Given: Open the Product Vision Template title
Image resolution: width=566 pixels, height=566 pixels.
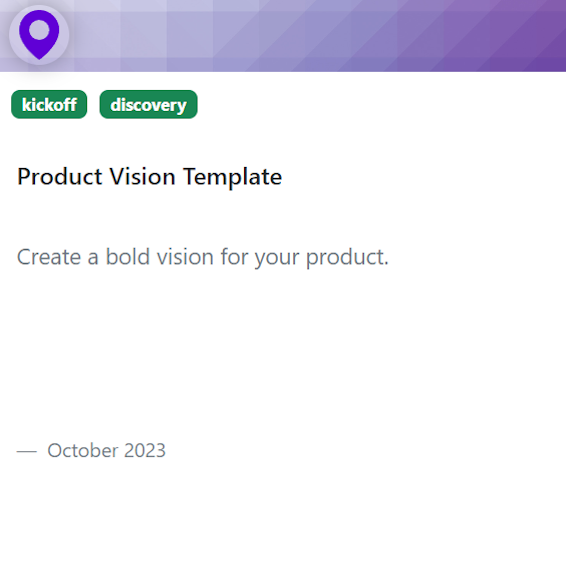Looking at the screenshot, I should click(x=149, y=177).
